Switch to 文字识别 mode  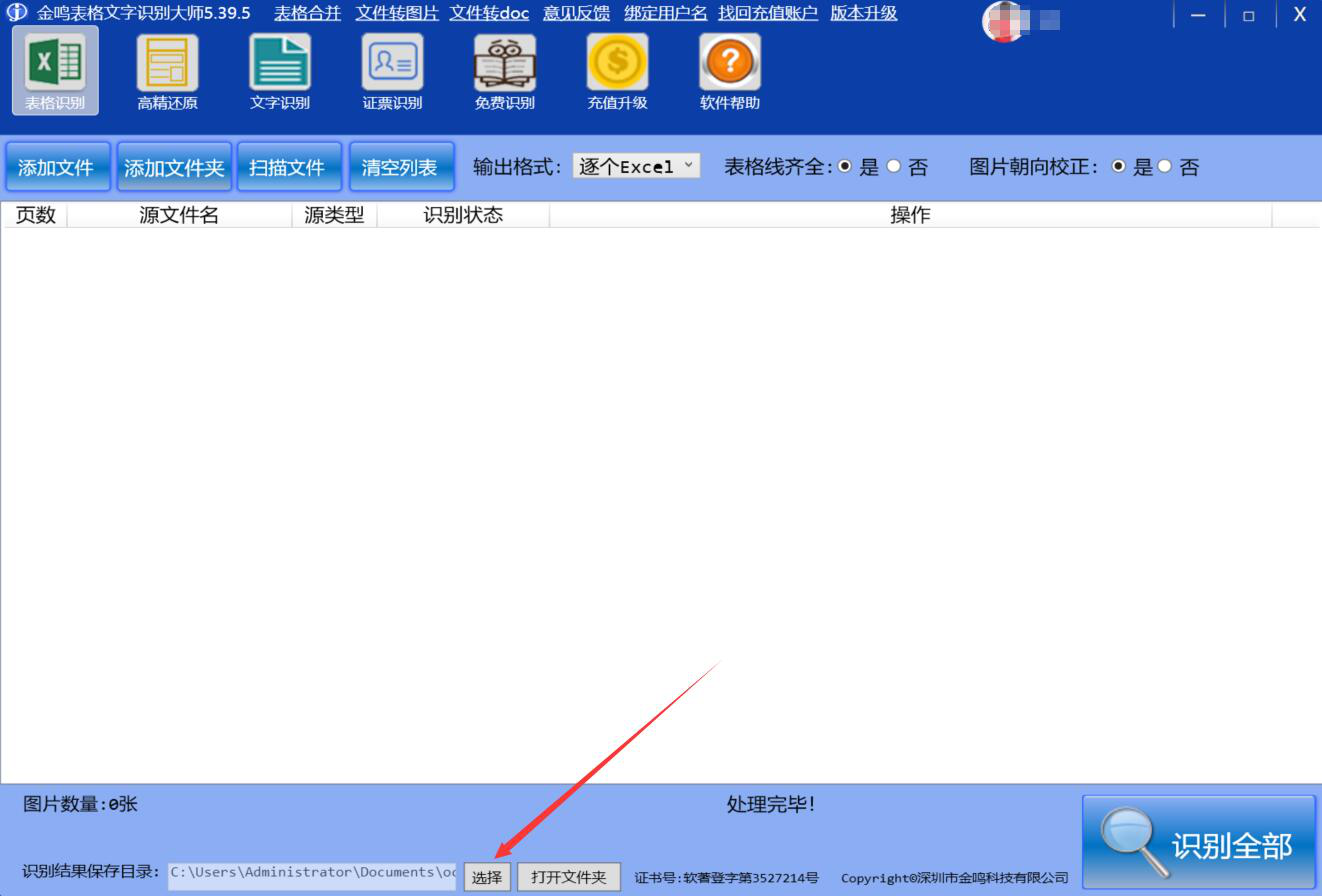280,71
